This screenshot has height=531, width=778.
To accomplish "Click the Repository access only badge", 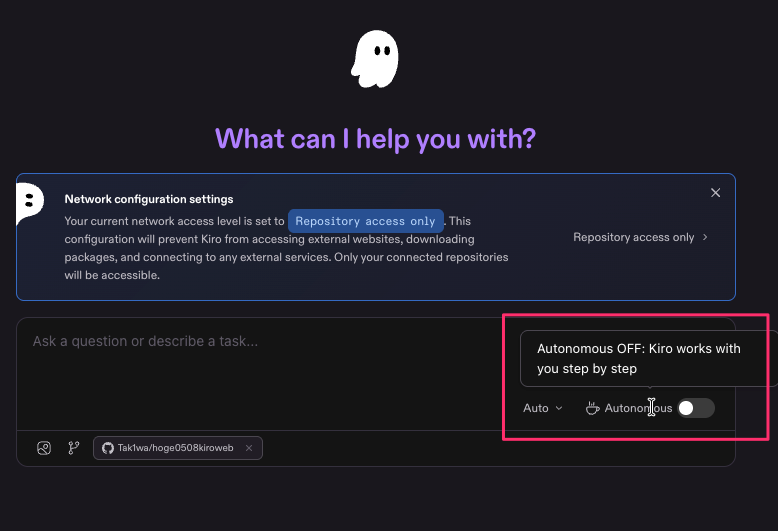I will click(366, 221).
